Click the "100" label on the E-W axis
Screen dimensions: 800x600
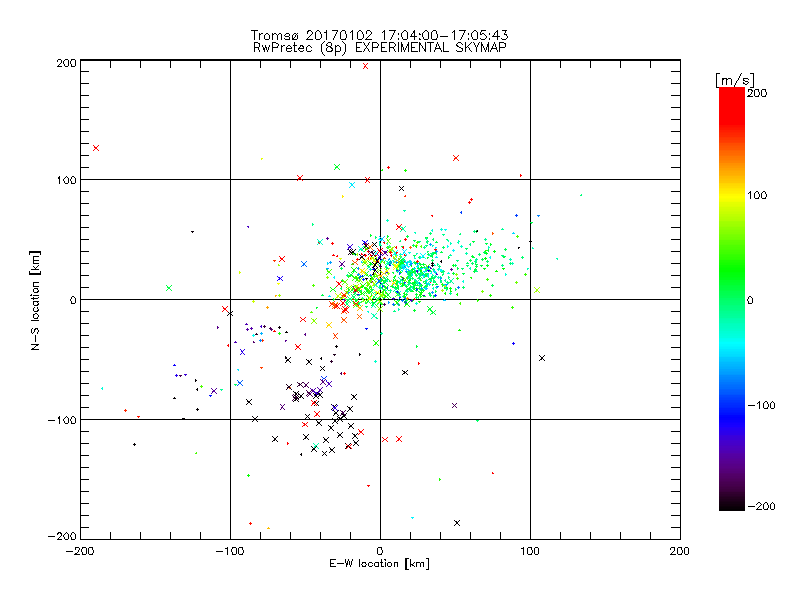tap(530, 551)
